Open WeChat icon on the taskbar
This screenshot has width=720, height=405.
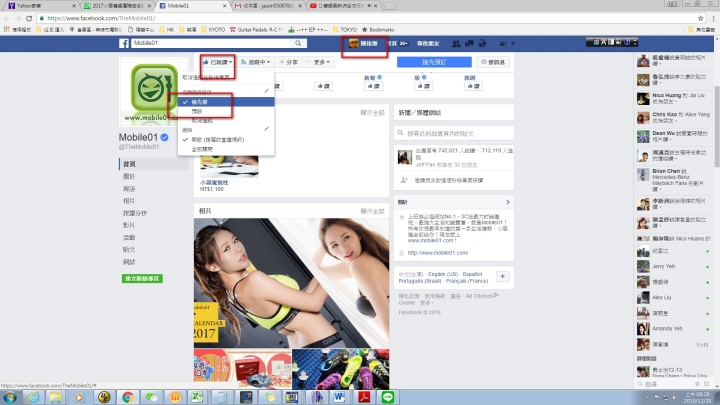pos(152,397)
